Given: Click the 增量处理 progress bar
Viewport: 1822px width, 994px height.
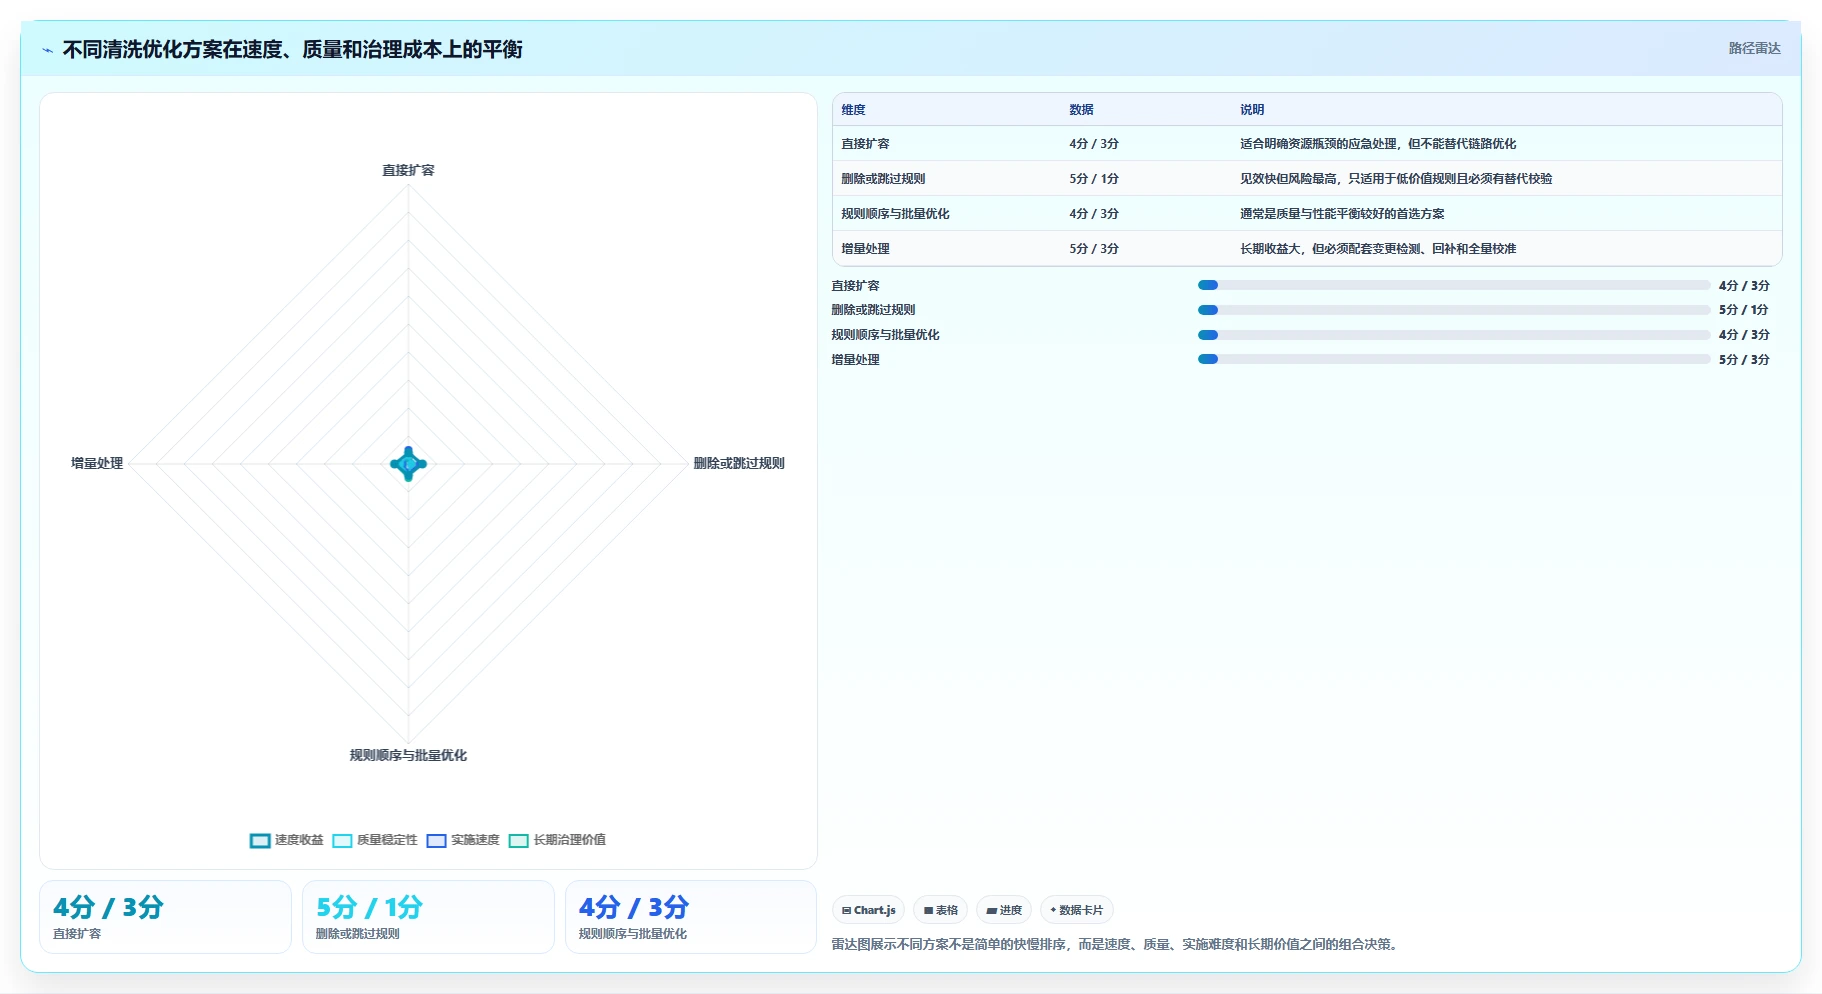Looking at the screenshot, I should pos(1454,359).
